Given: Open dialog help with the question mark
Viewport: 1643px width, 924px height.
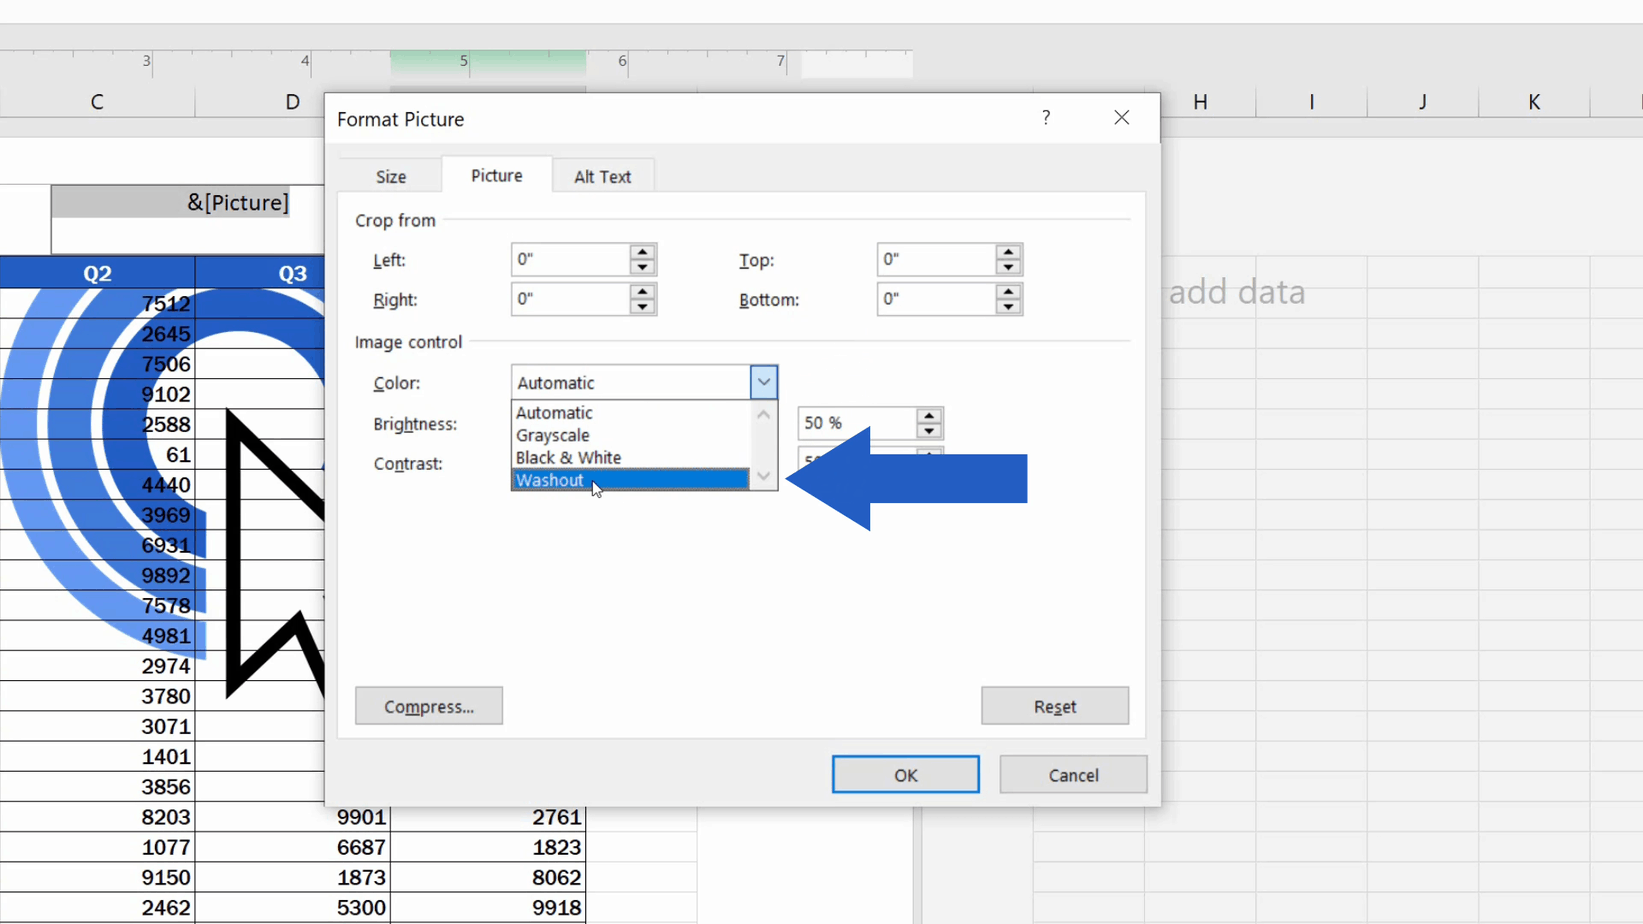Looking at the screenshot, I should point(1046,117).
